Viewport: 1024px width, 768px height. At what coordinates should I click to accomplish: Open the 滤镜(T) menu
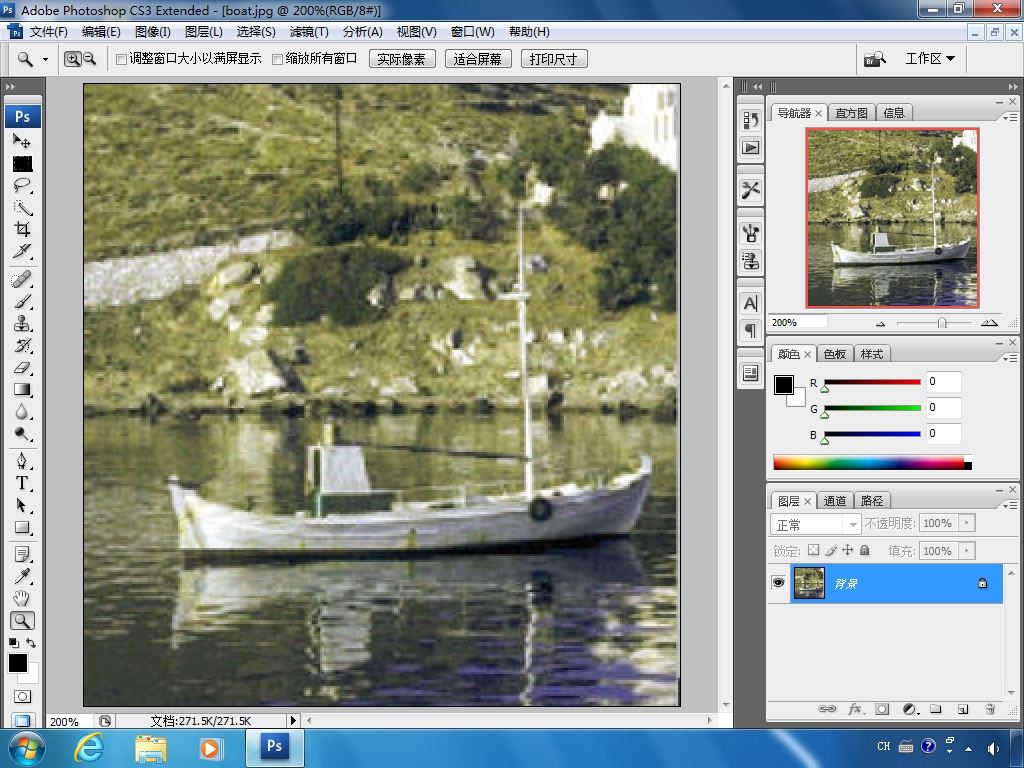[309, 32]
